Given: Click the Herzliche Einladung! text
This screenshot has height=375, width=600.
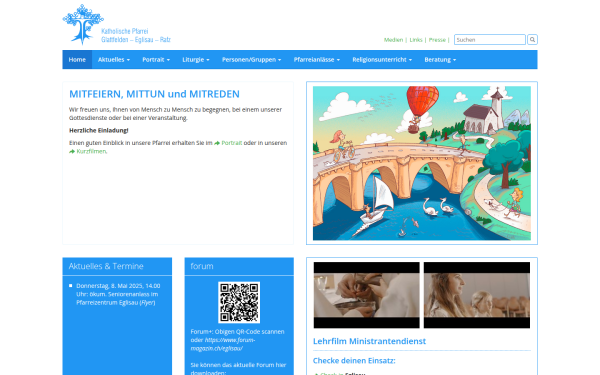Looking at the screenshot, I should point(99,130).
